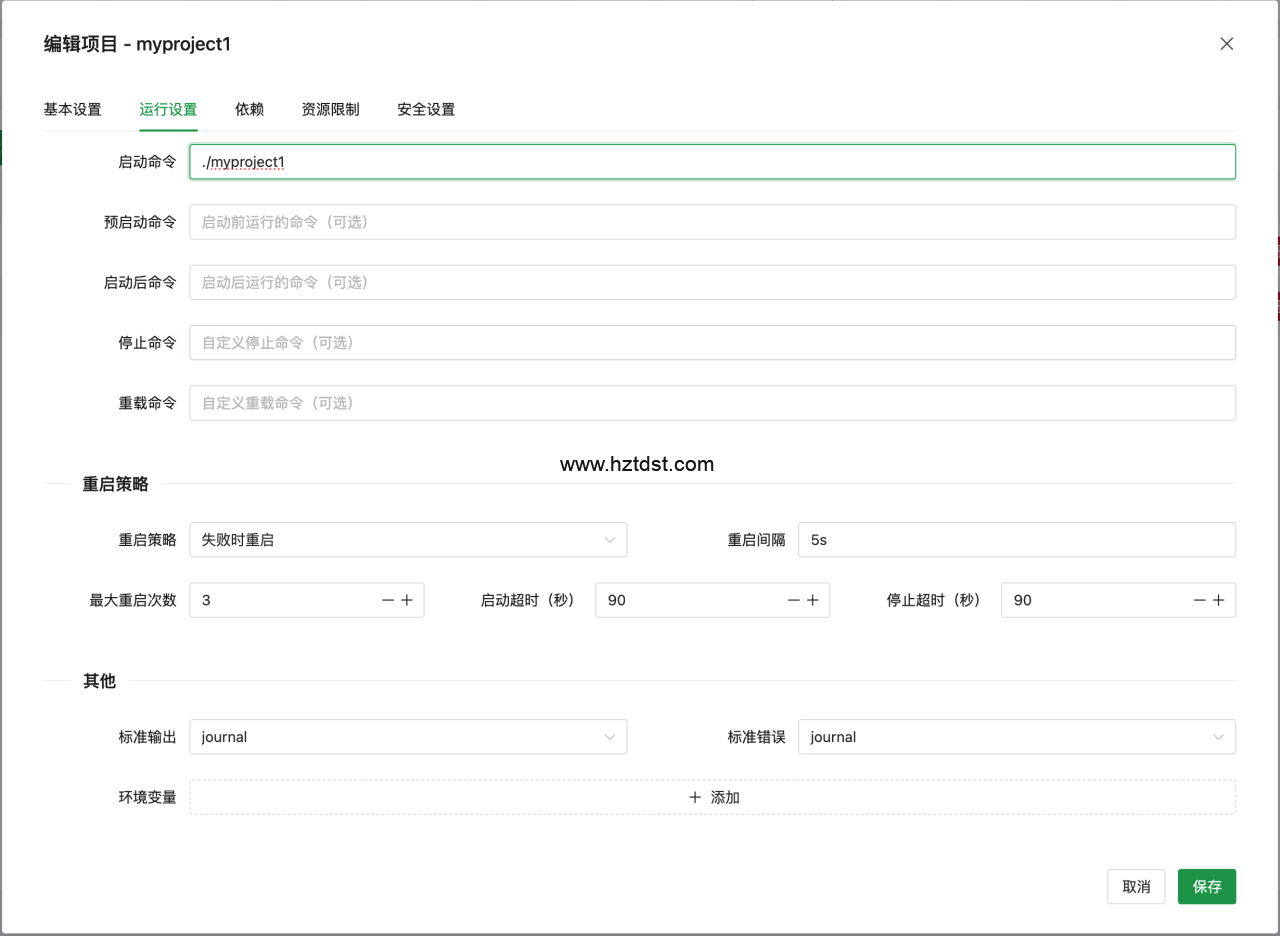Click the 启动后命令 input field
This screenshot has width=1280, height=936.
(x=712, y=282)
